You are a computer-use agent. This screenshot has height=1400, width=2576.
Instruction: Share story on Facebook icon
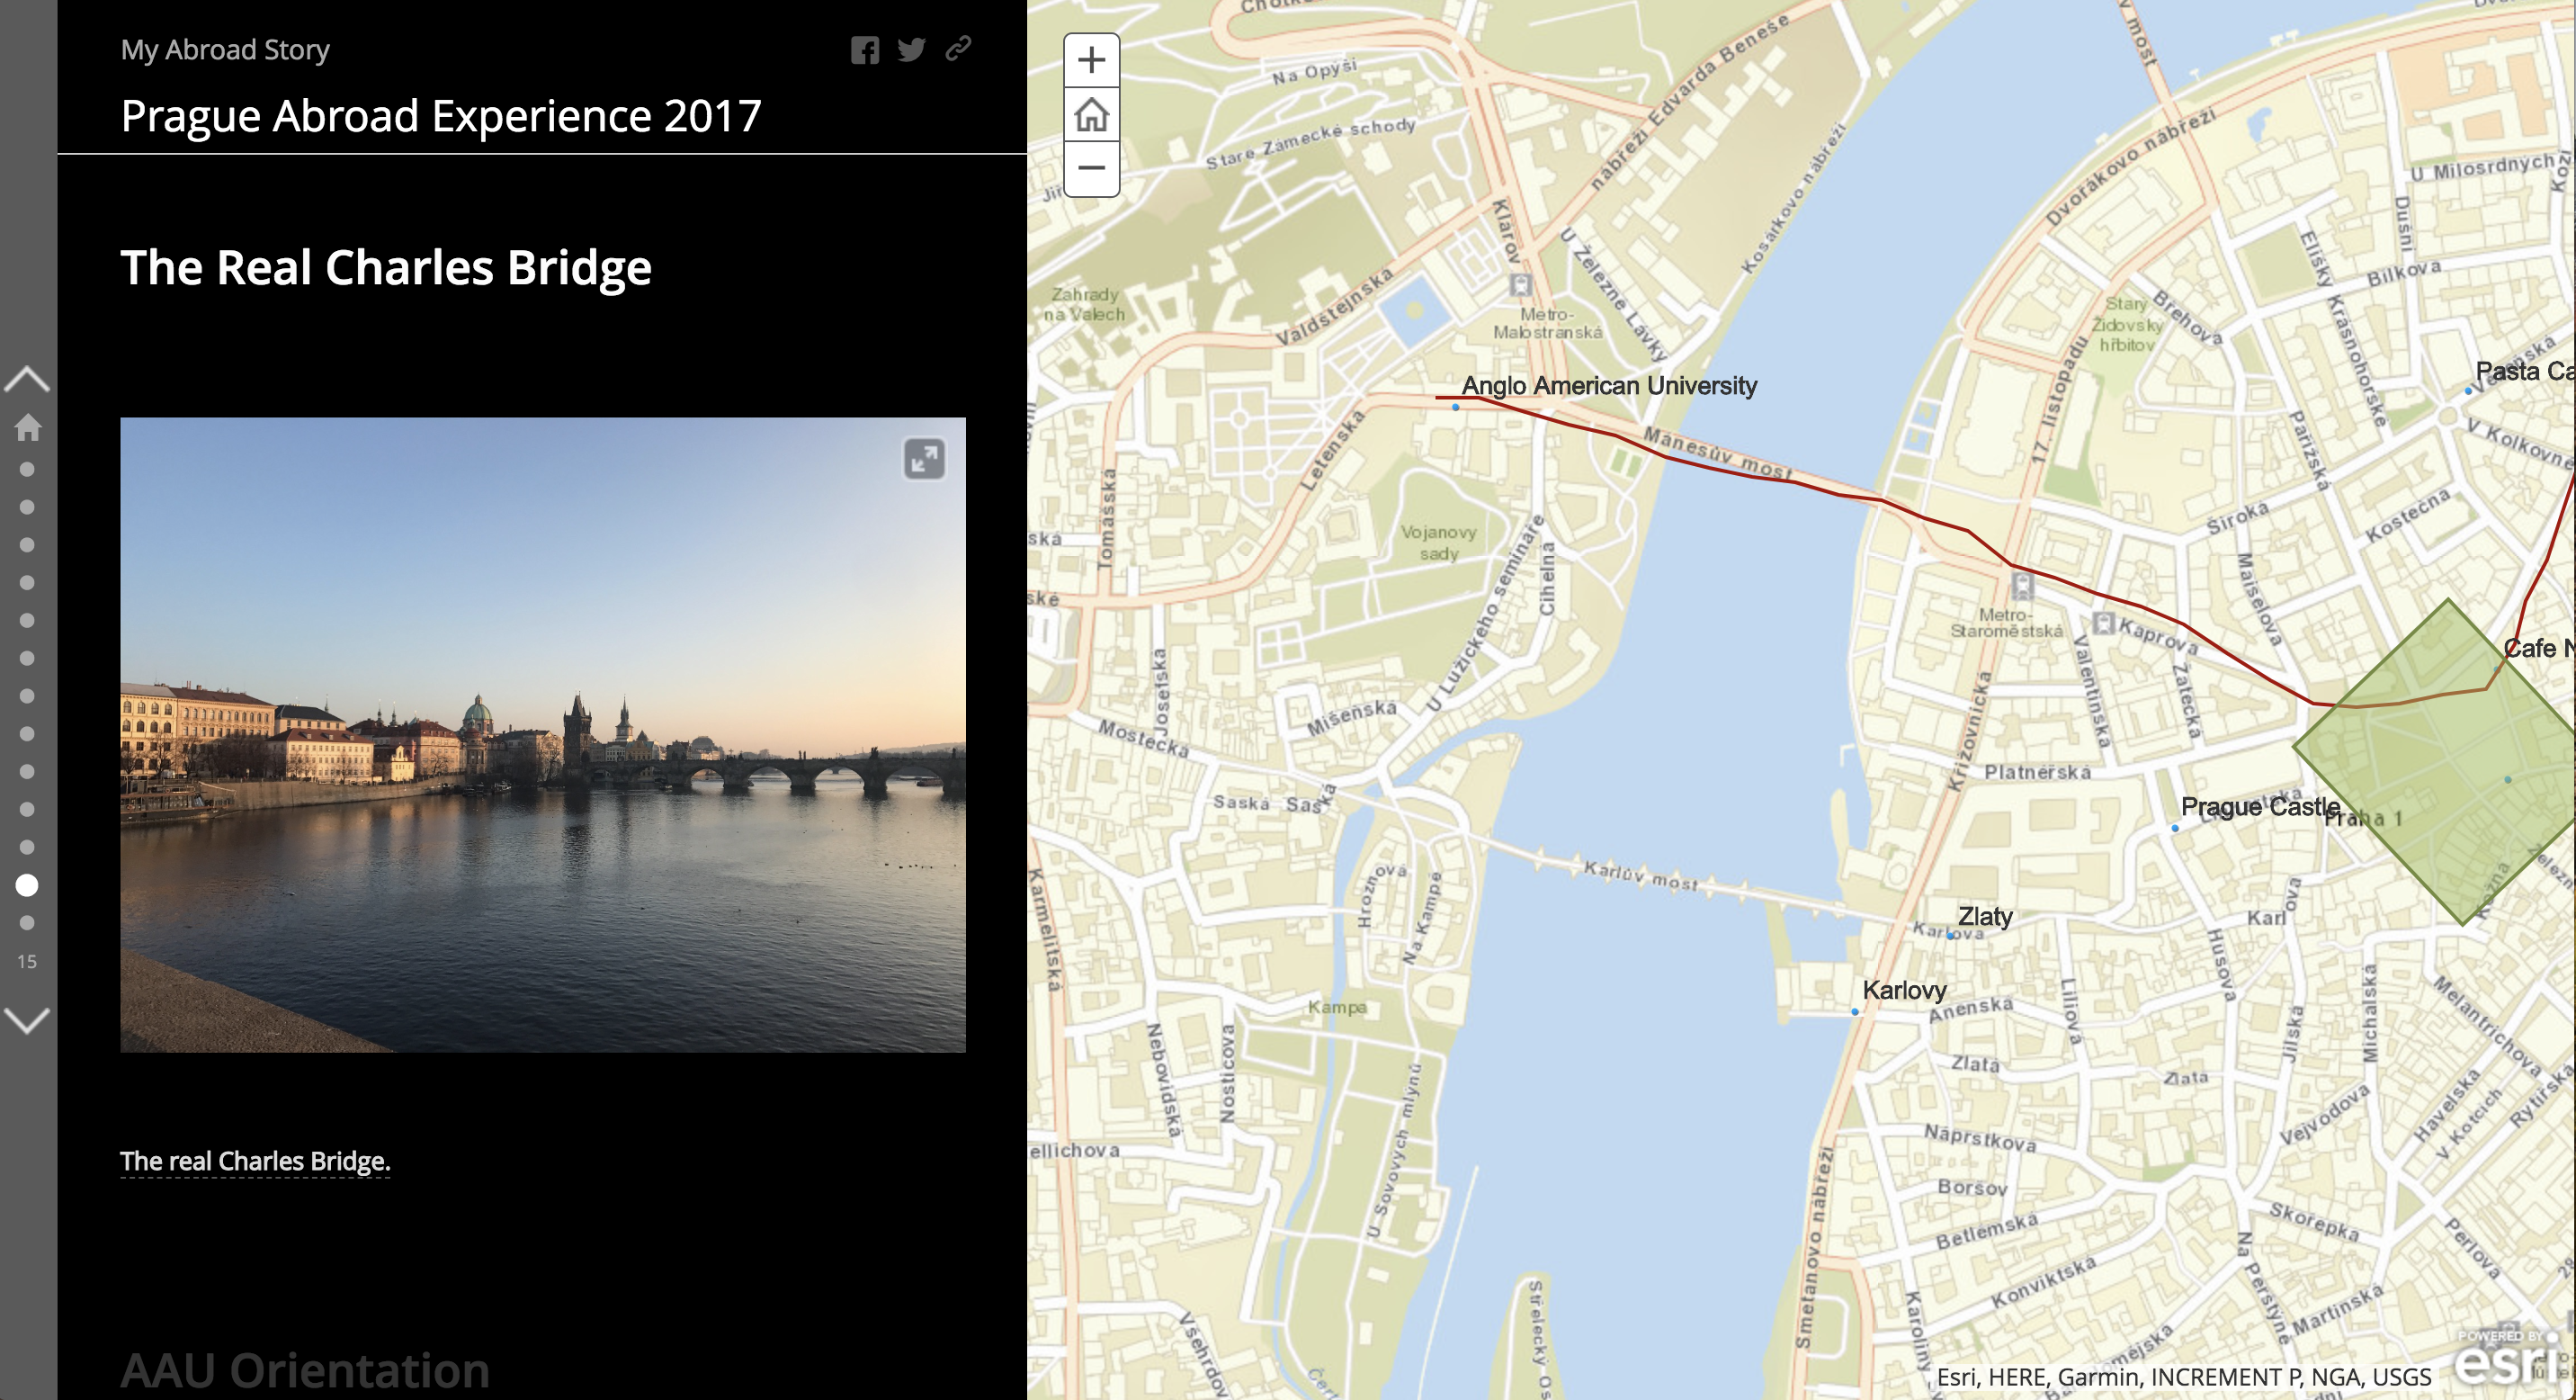(x=865, y=50)
